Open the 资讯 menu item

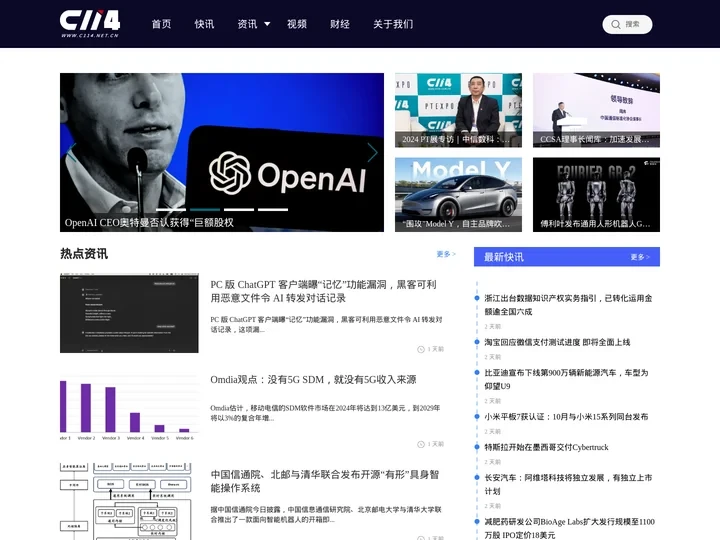247,24
